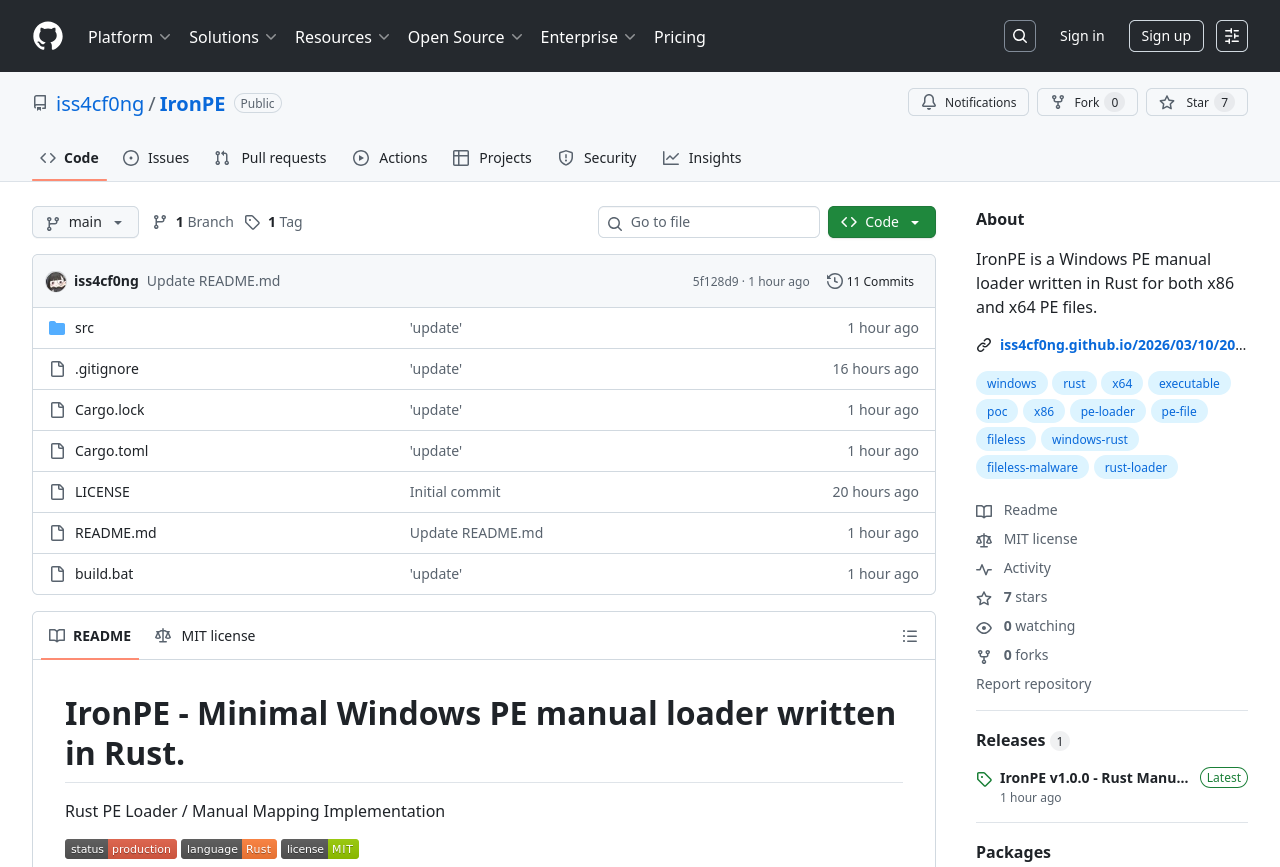Switch to the Pull requests tab
Image resolution: width=1280 pixels, height=867 pixels.
(270, 158)
